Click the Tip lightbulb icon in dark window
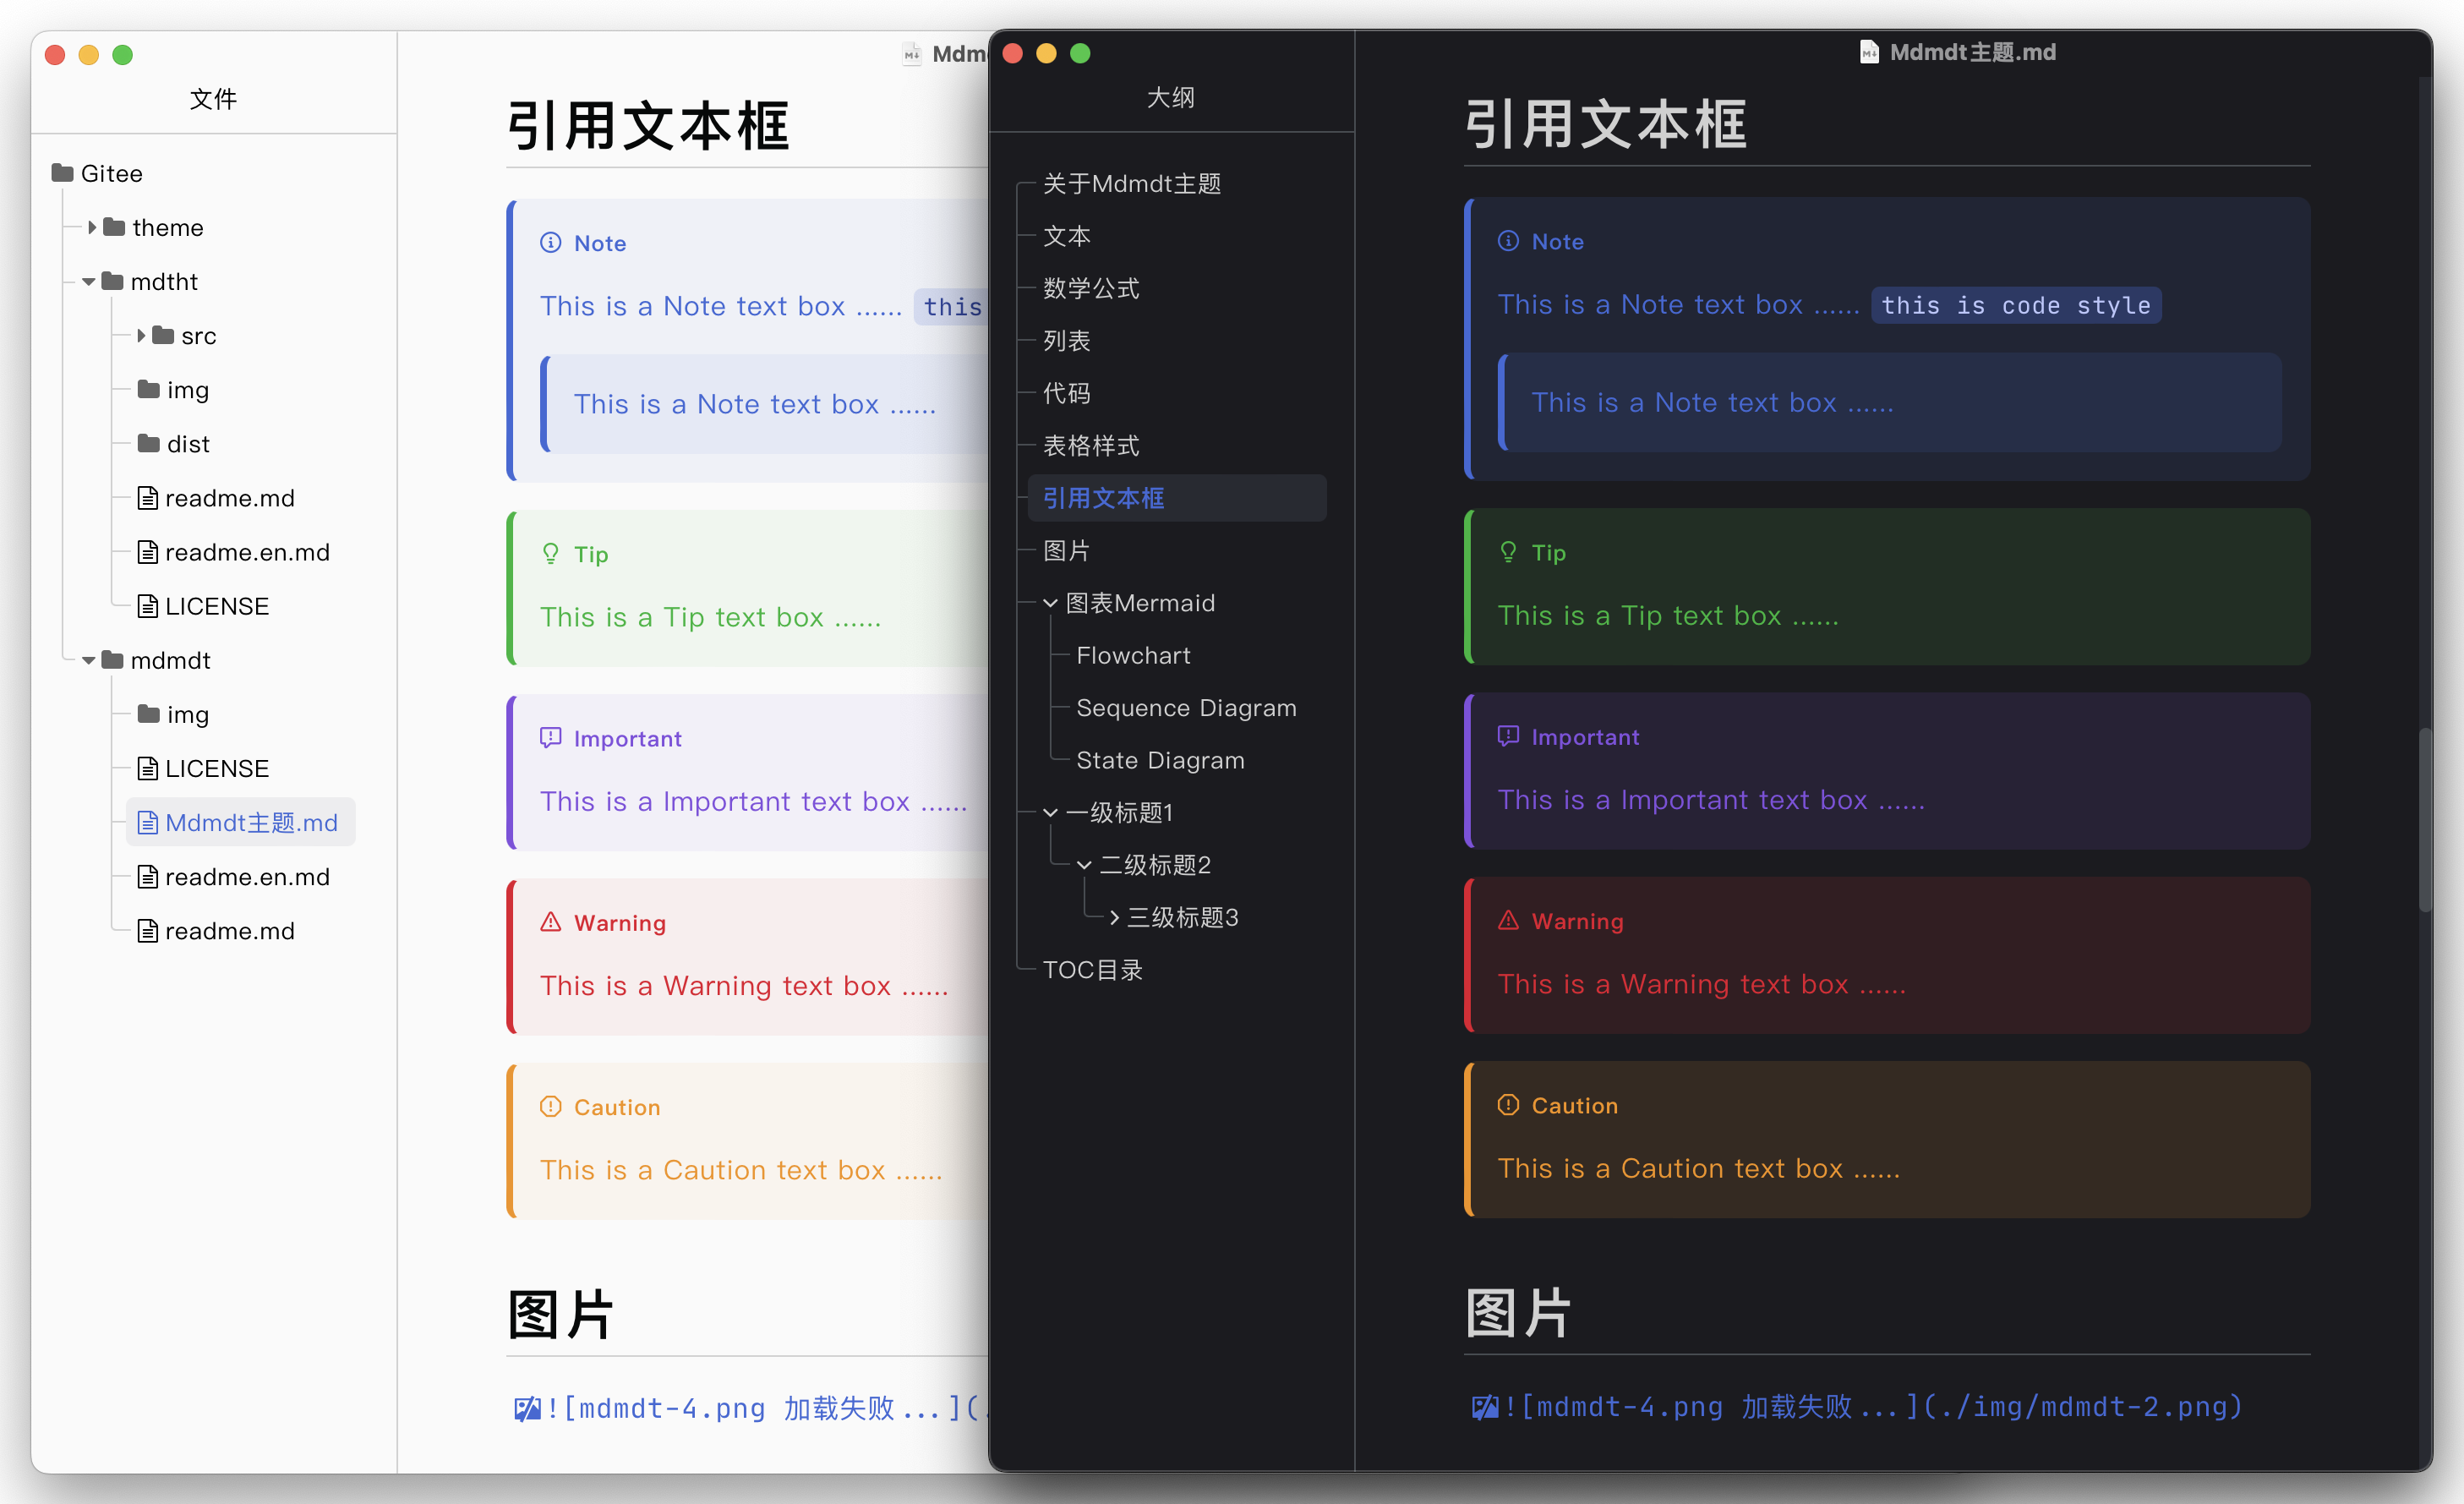 pyautogui.click(x=1508, y=552)
